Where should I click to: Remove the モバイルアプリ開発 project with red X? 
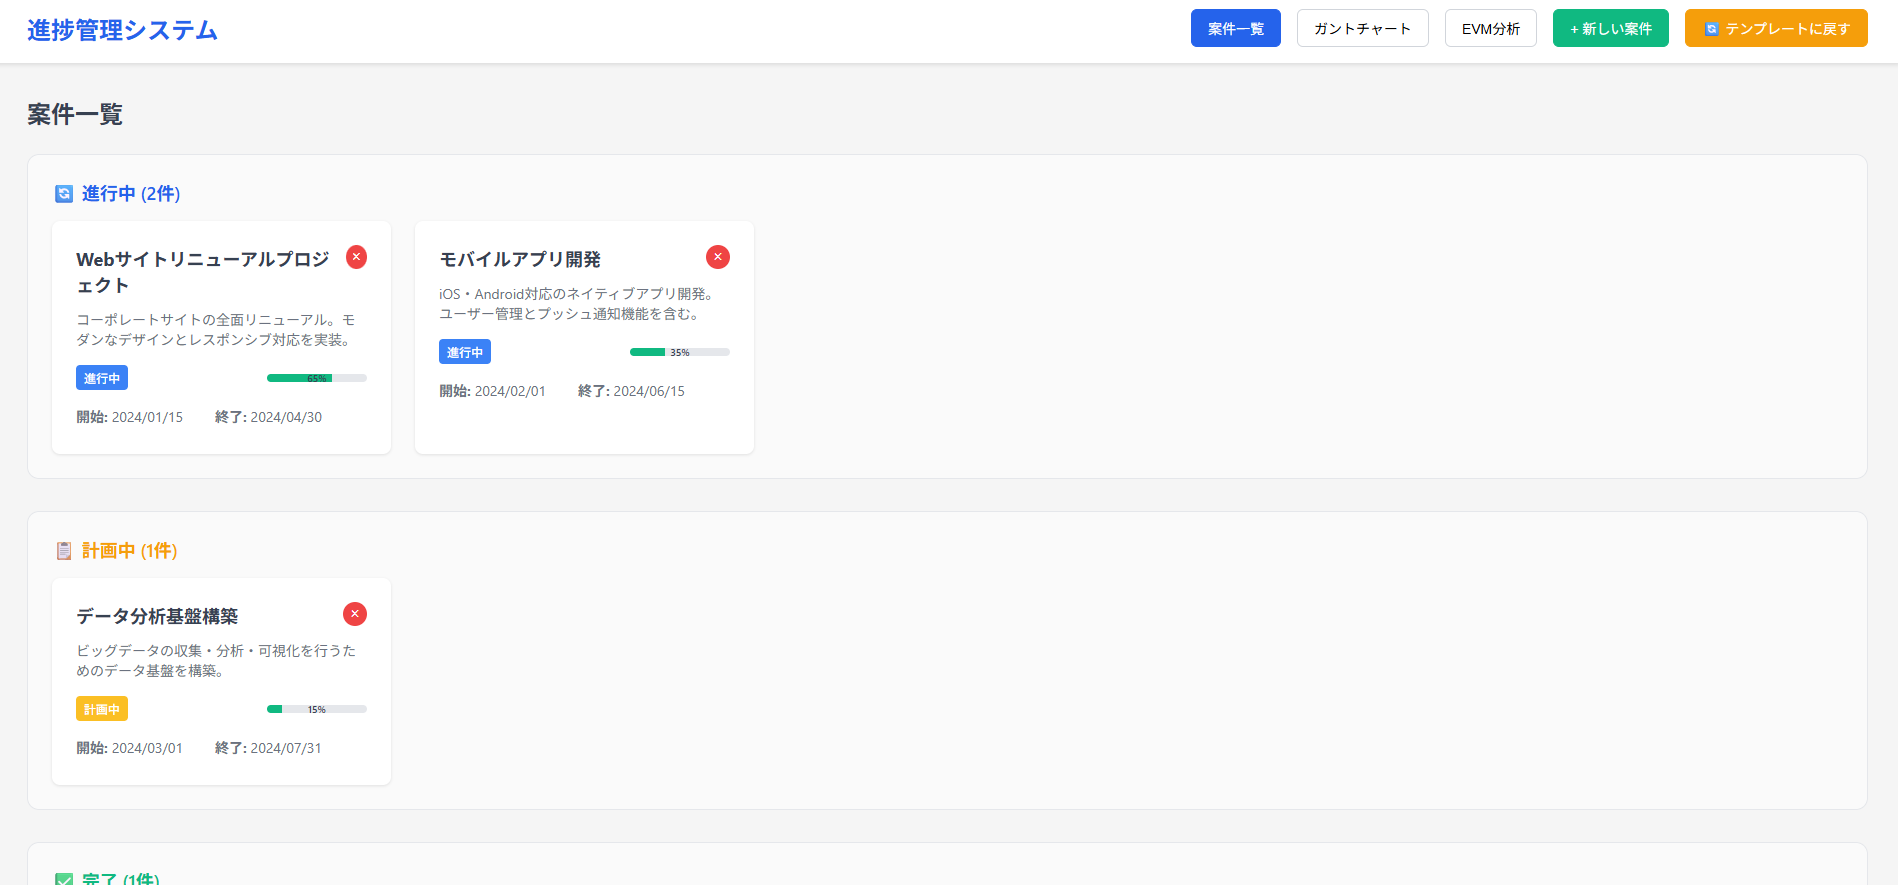pyautogui.click(x=717, y=257)
